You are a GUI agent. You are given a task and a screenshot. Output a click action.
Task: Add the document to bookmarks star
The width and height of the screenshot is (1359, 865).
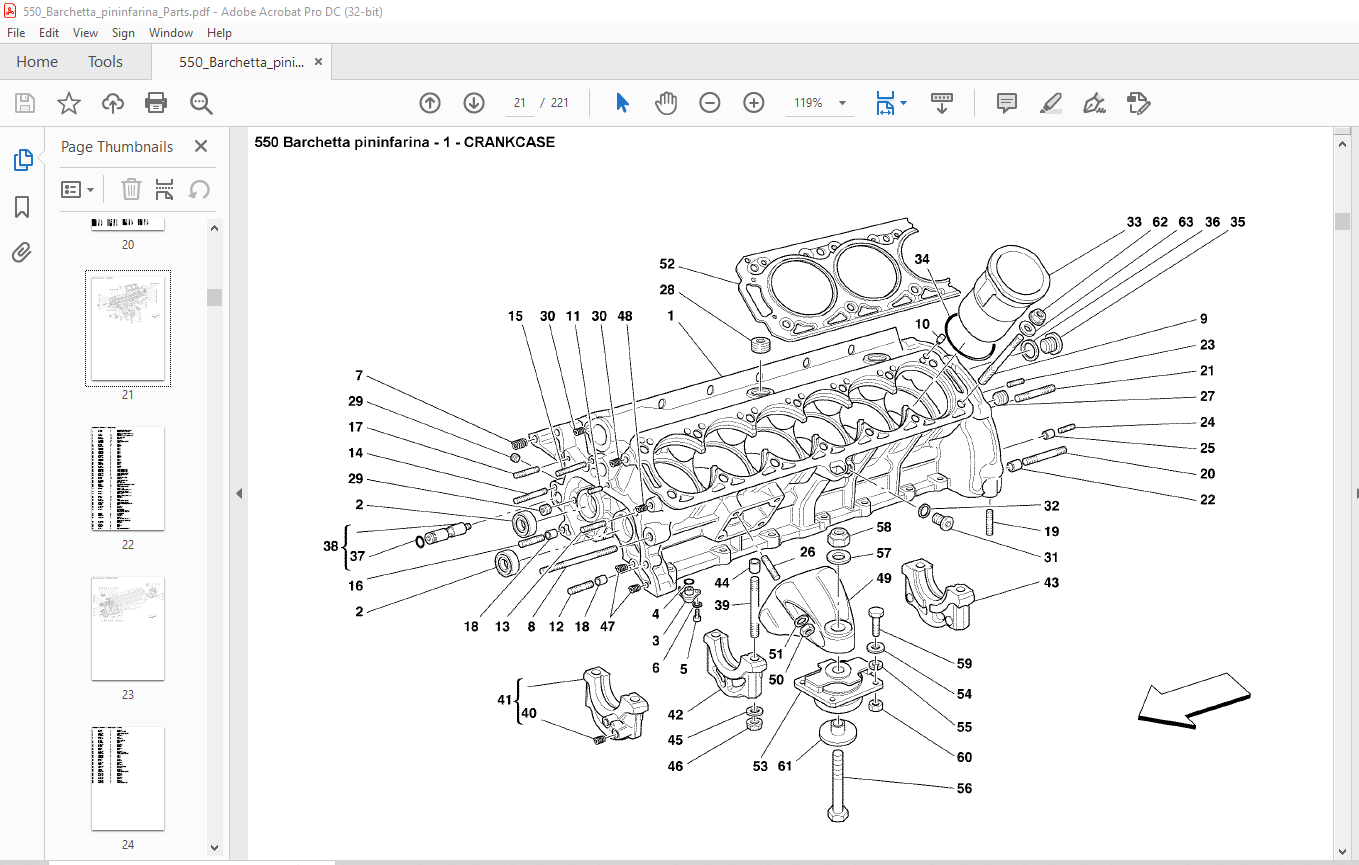(68, 103)
